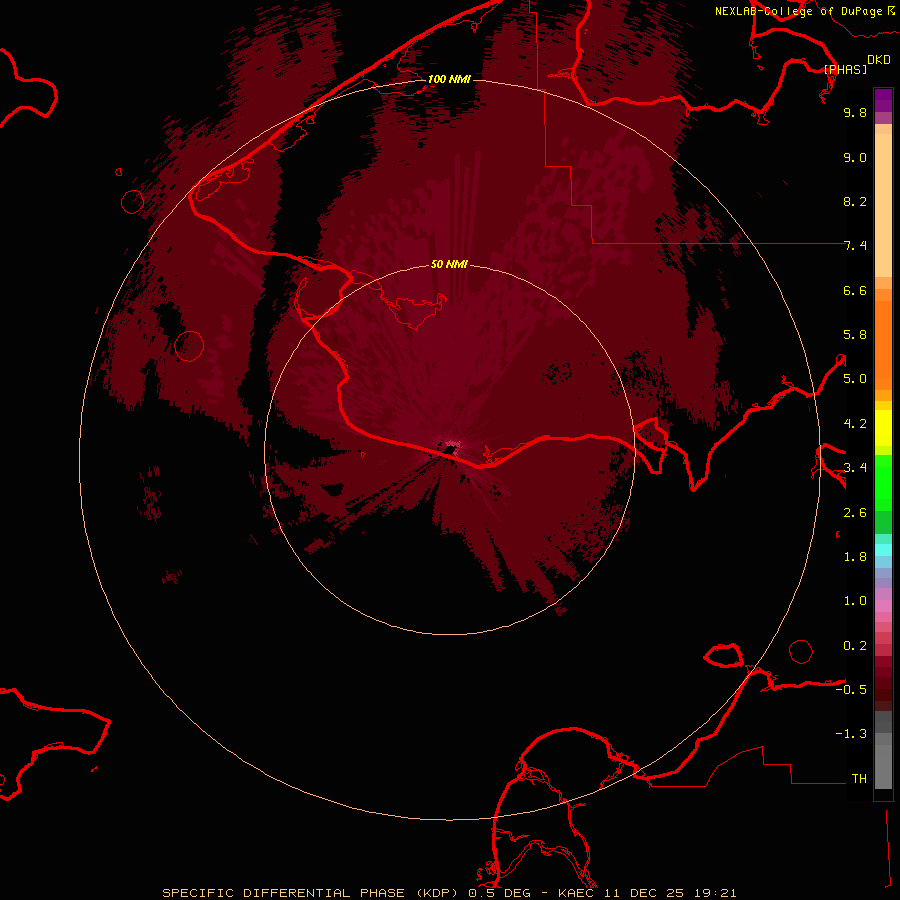Click the 8.2 scale value

[x=855, y=201]
